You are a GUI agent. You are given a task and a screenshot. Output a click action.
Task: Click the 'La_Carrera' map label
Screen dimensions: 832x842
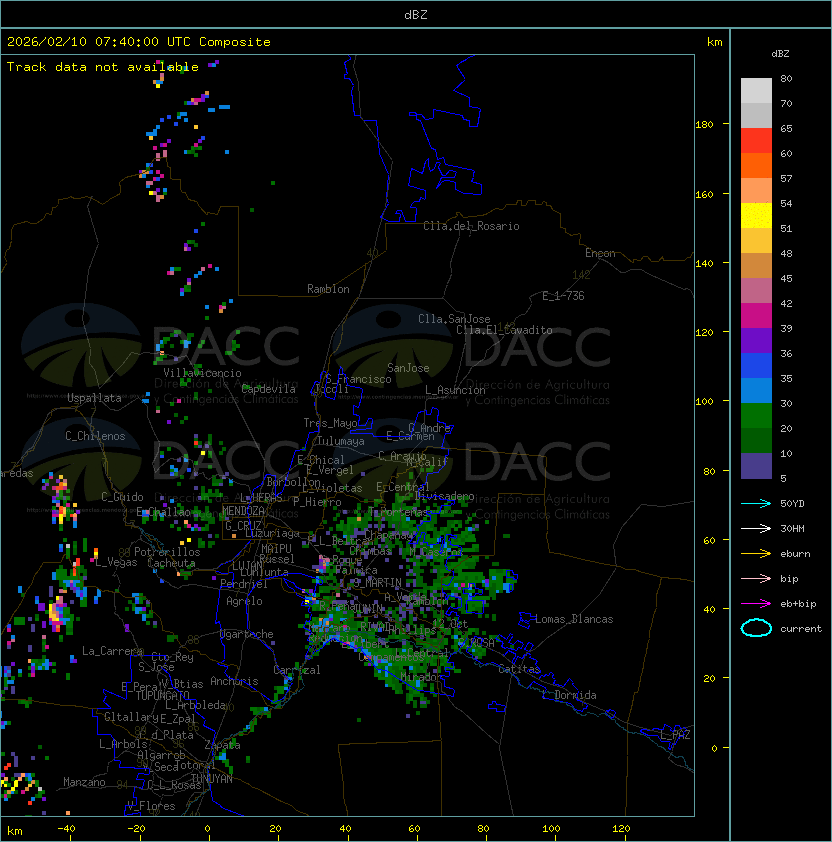[112, 651]
